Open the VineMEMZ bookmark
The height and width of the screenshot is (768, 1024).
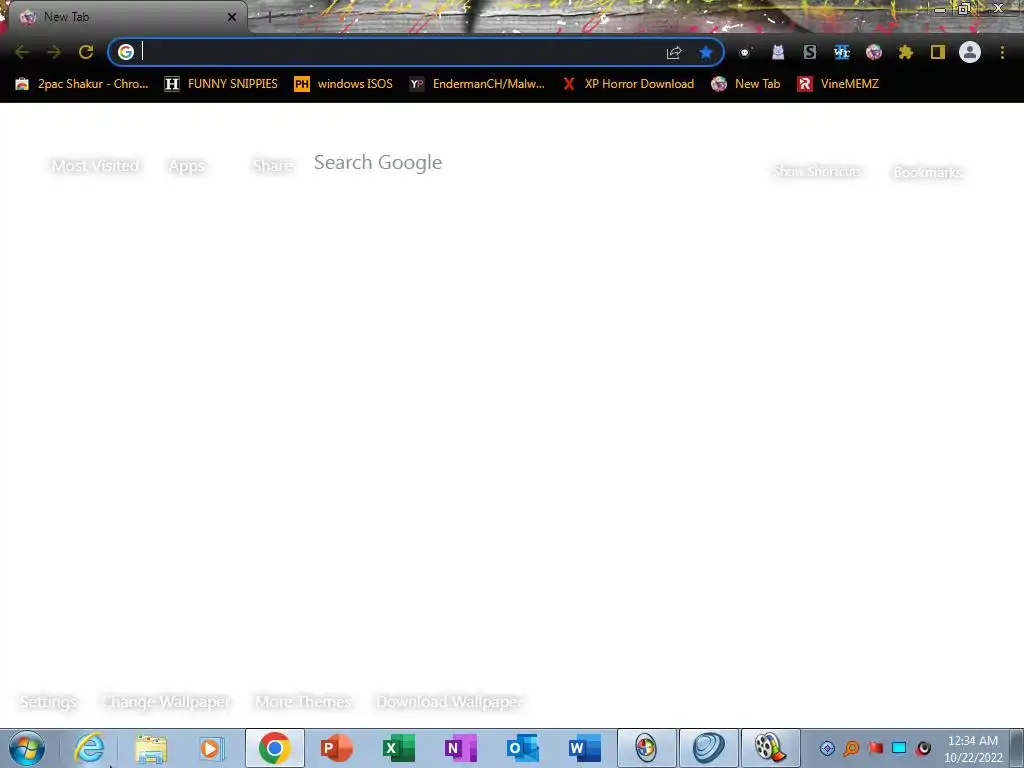(838, 84)
